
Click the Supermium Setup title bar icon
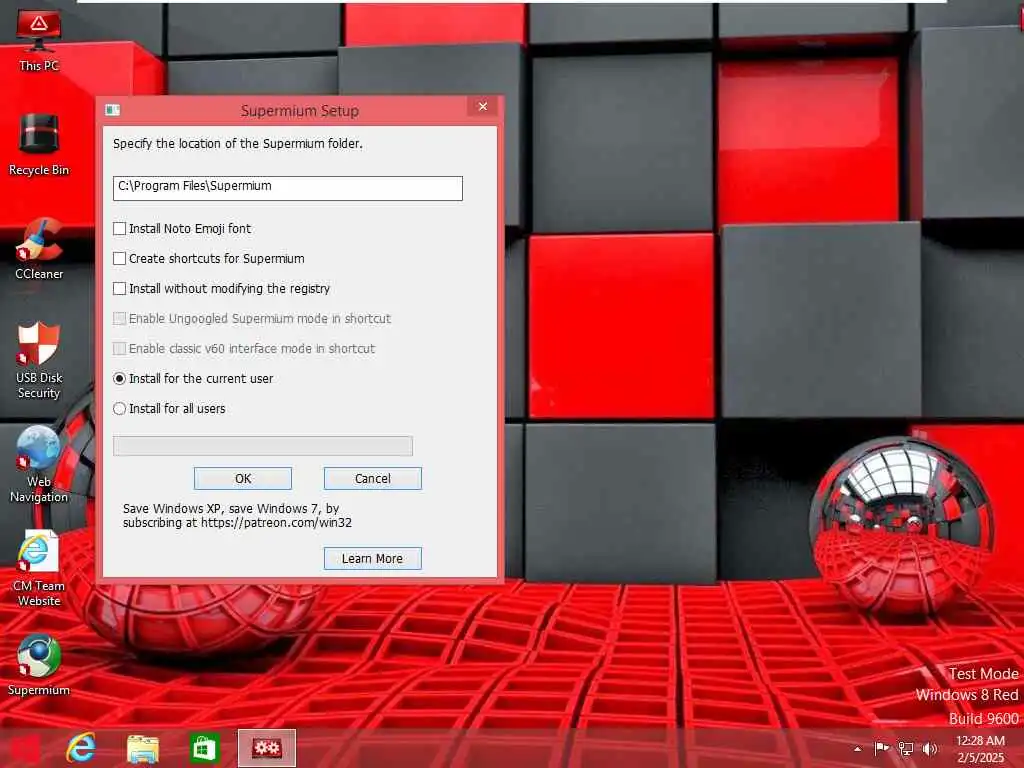(112, 110)
